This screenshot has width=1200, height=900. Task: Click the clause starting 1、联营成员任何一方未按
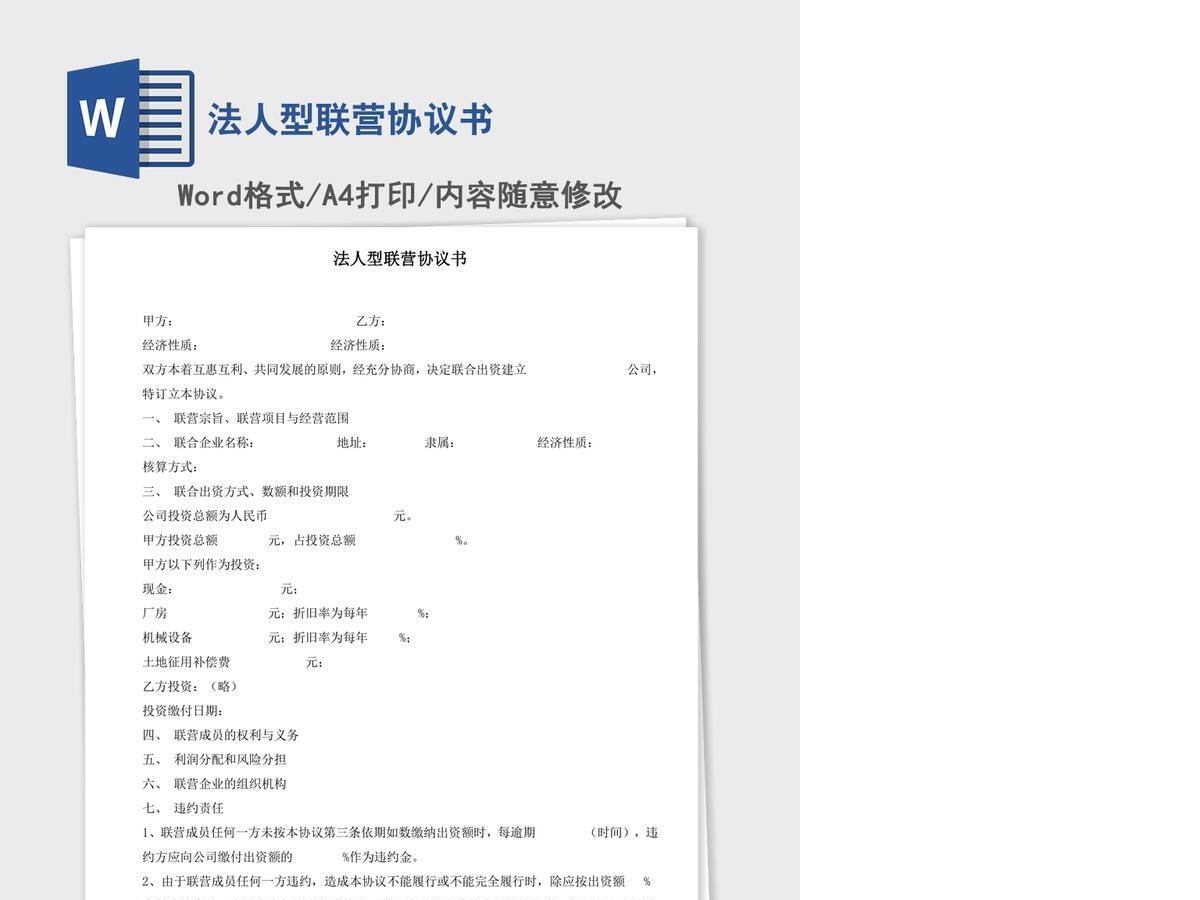[400, 832]
